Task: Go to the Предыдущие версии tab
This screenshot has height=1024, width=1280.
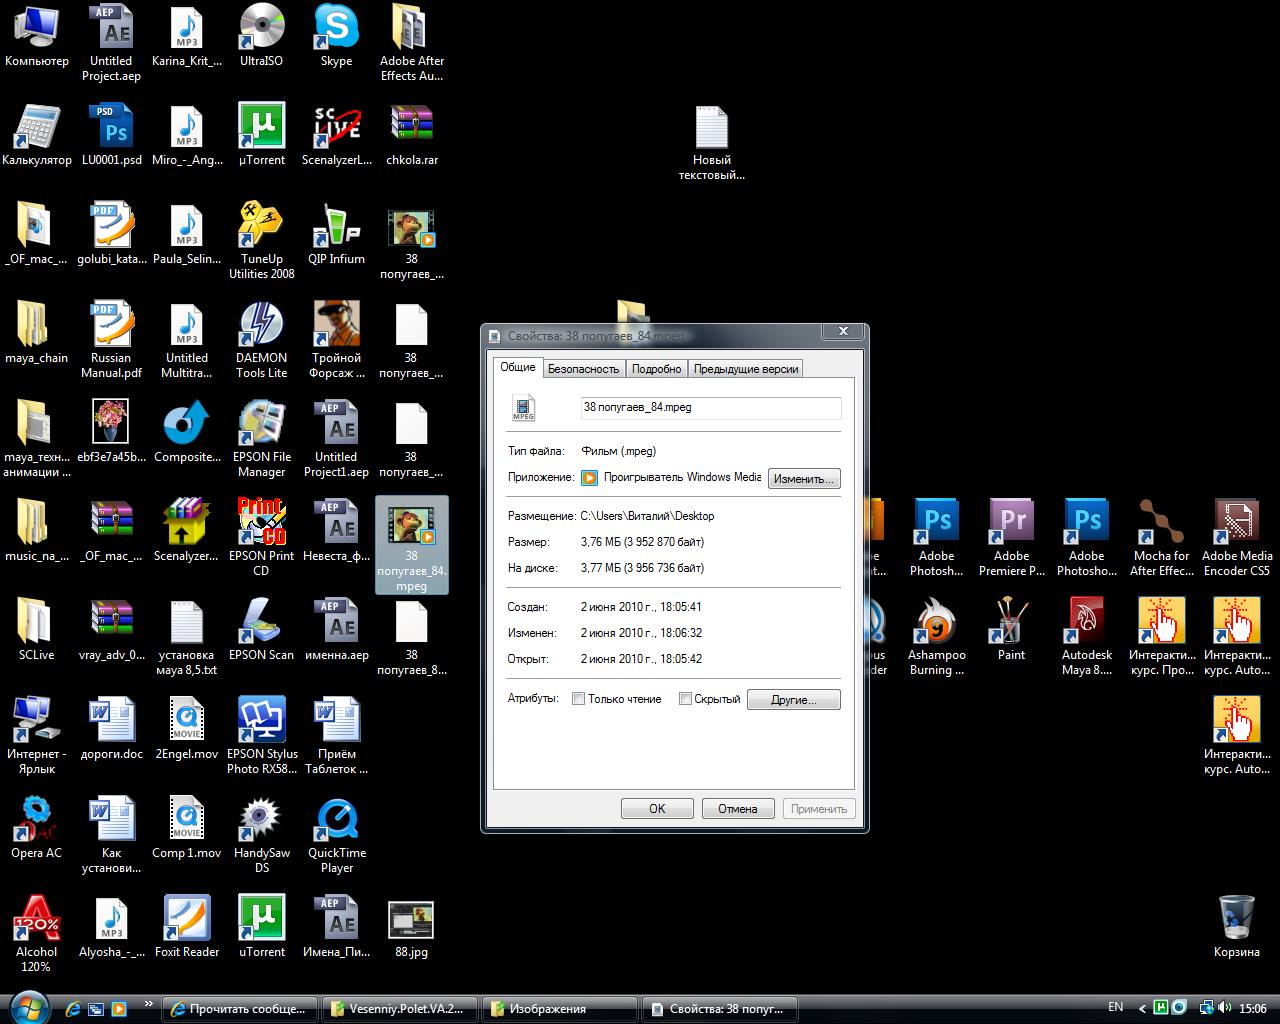Action: coord(746,369)
